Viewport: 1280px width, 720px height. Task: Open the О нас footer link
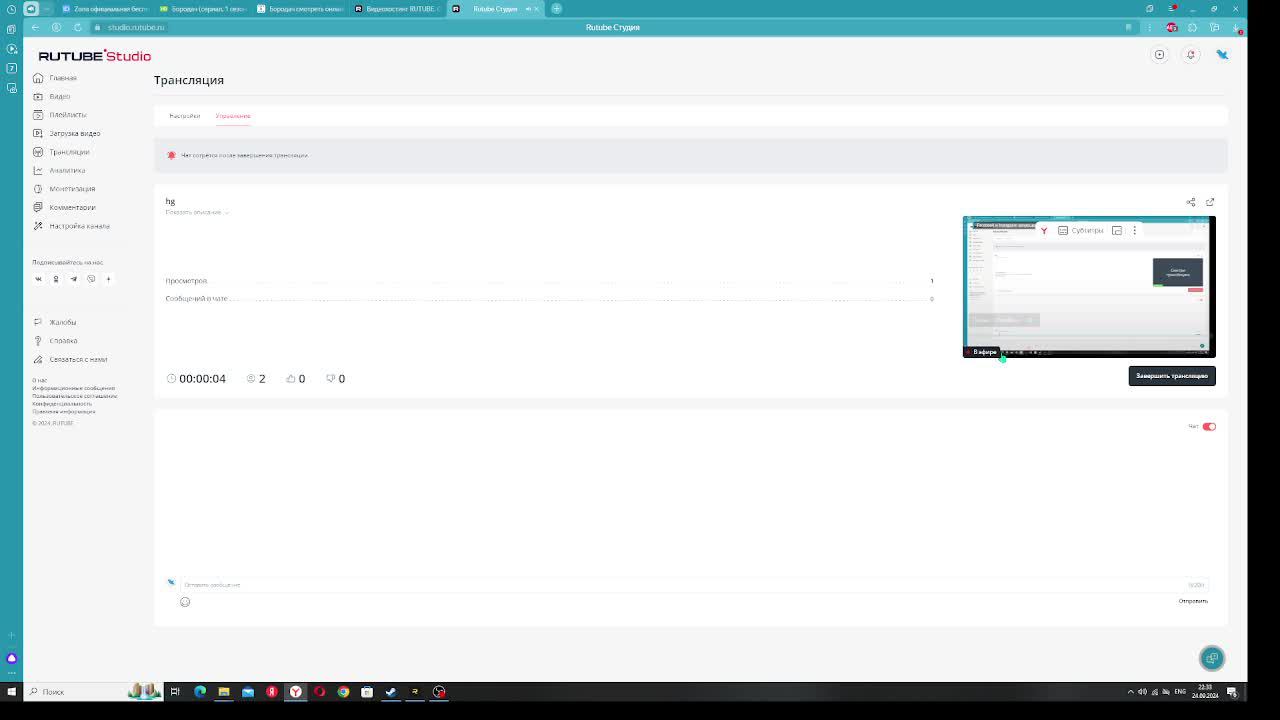click(x=39, y=380)
